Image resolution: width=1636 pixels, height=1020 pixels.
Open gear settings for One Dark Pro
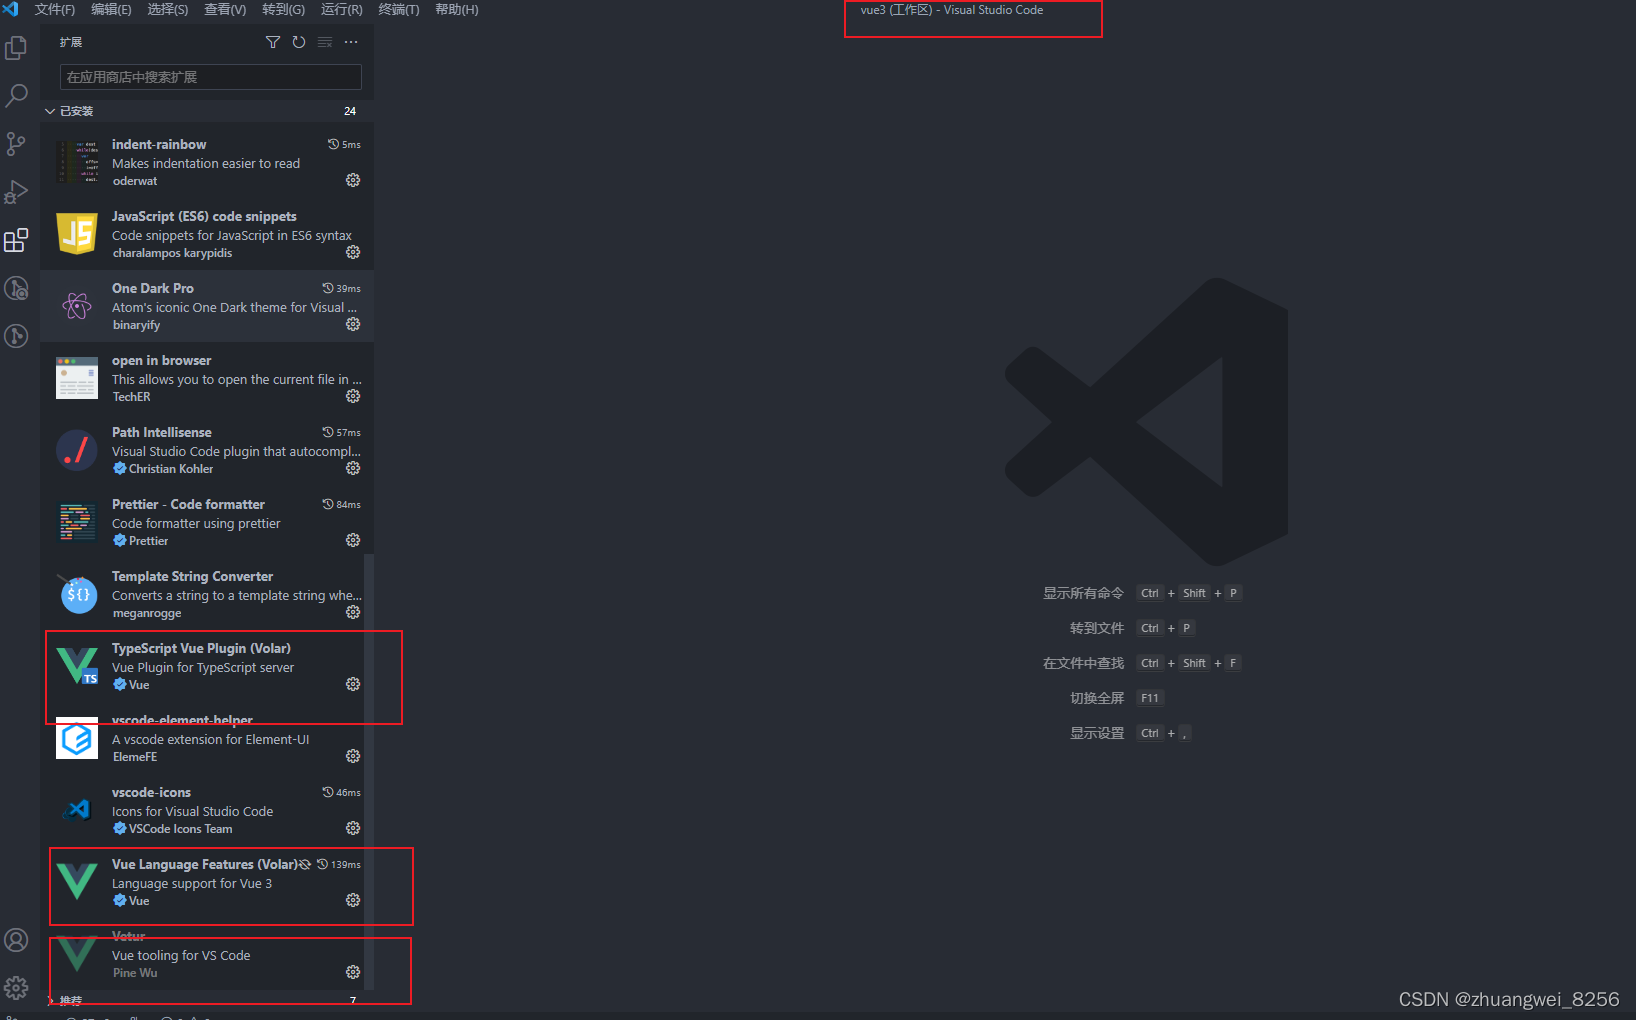353,324
